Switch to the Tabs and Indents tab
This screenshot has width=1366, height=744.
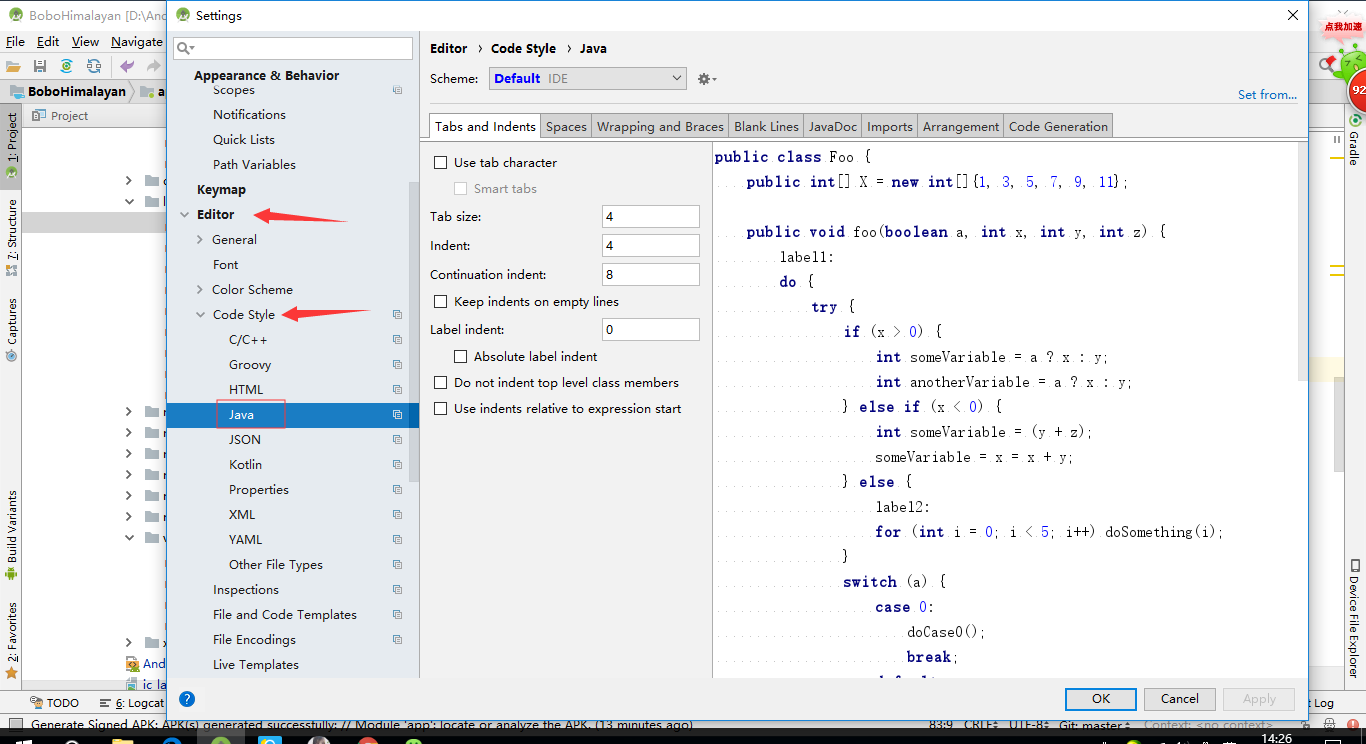(485, 127)
